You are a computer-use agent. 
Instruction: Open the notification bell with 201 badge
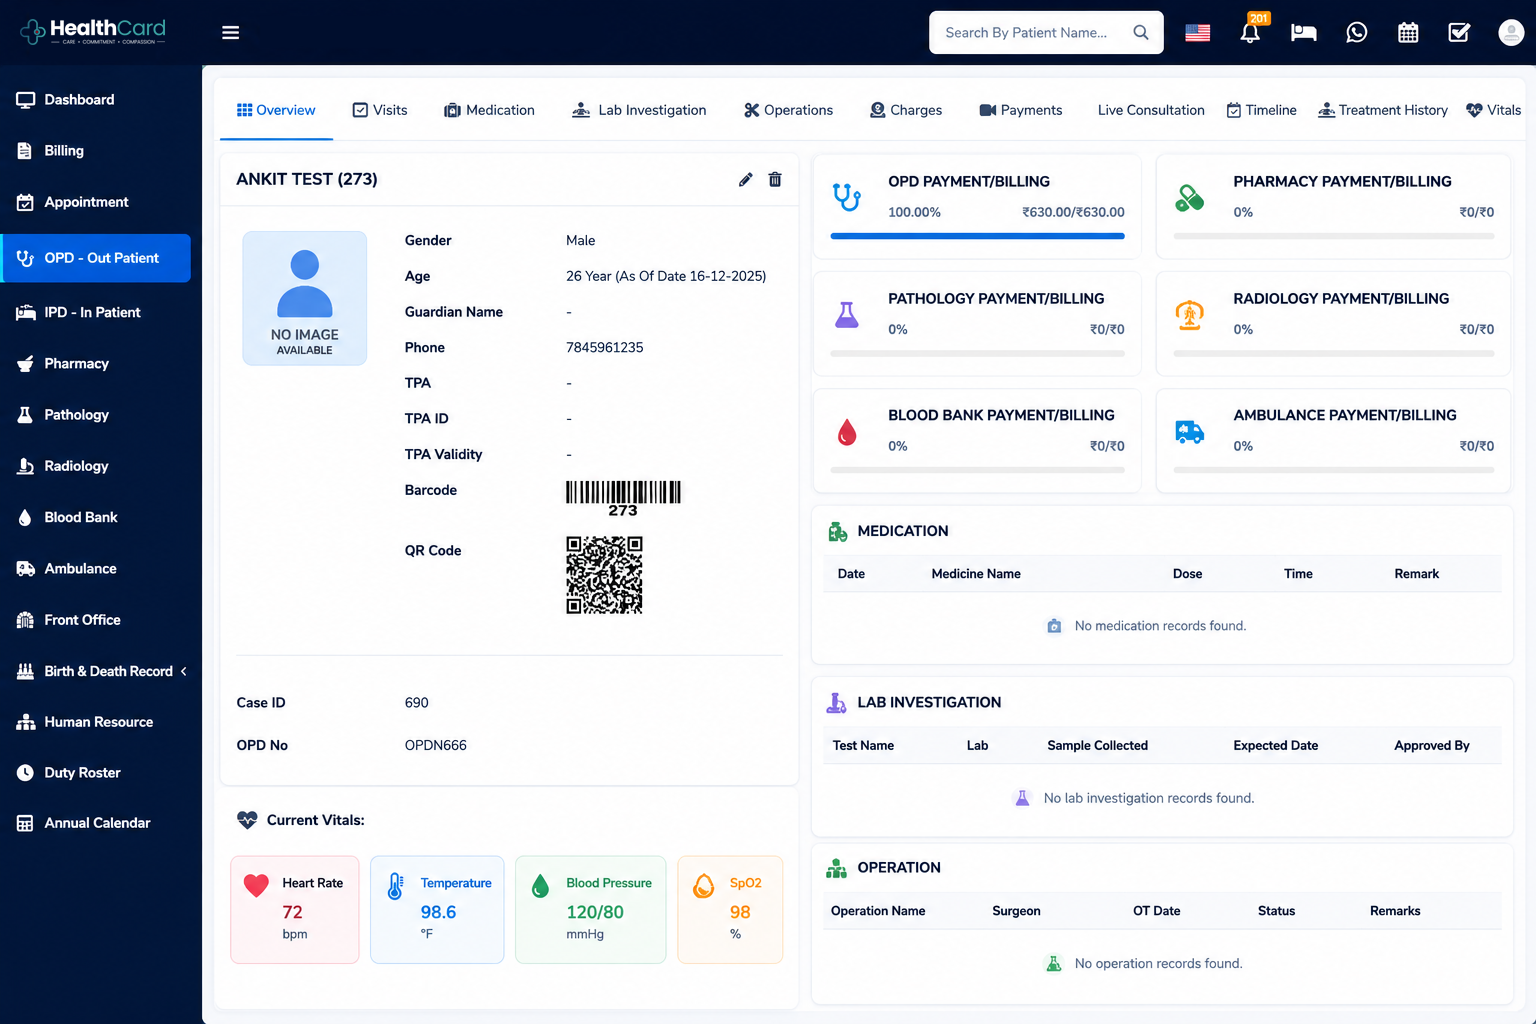coord(1251,31)
